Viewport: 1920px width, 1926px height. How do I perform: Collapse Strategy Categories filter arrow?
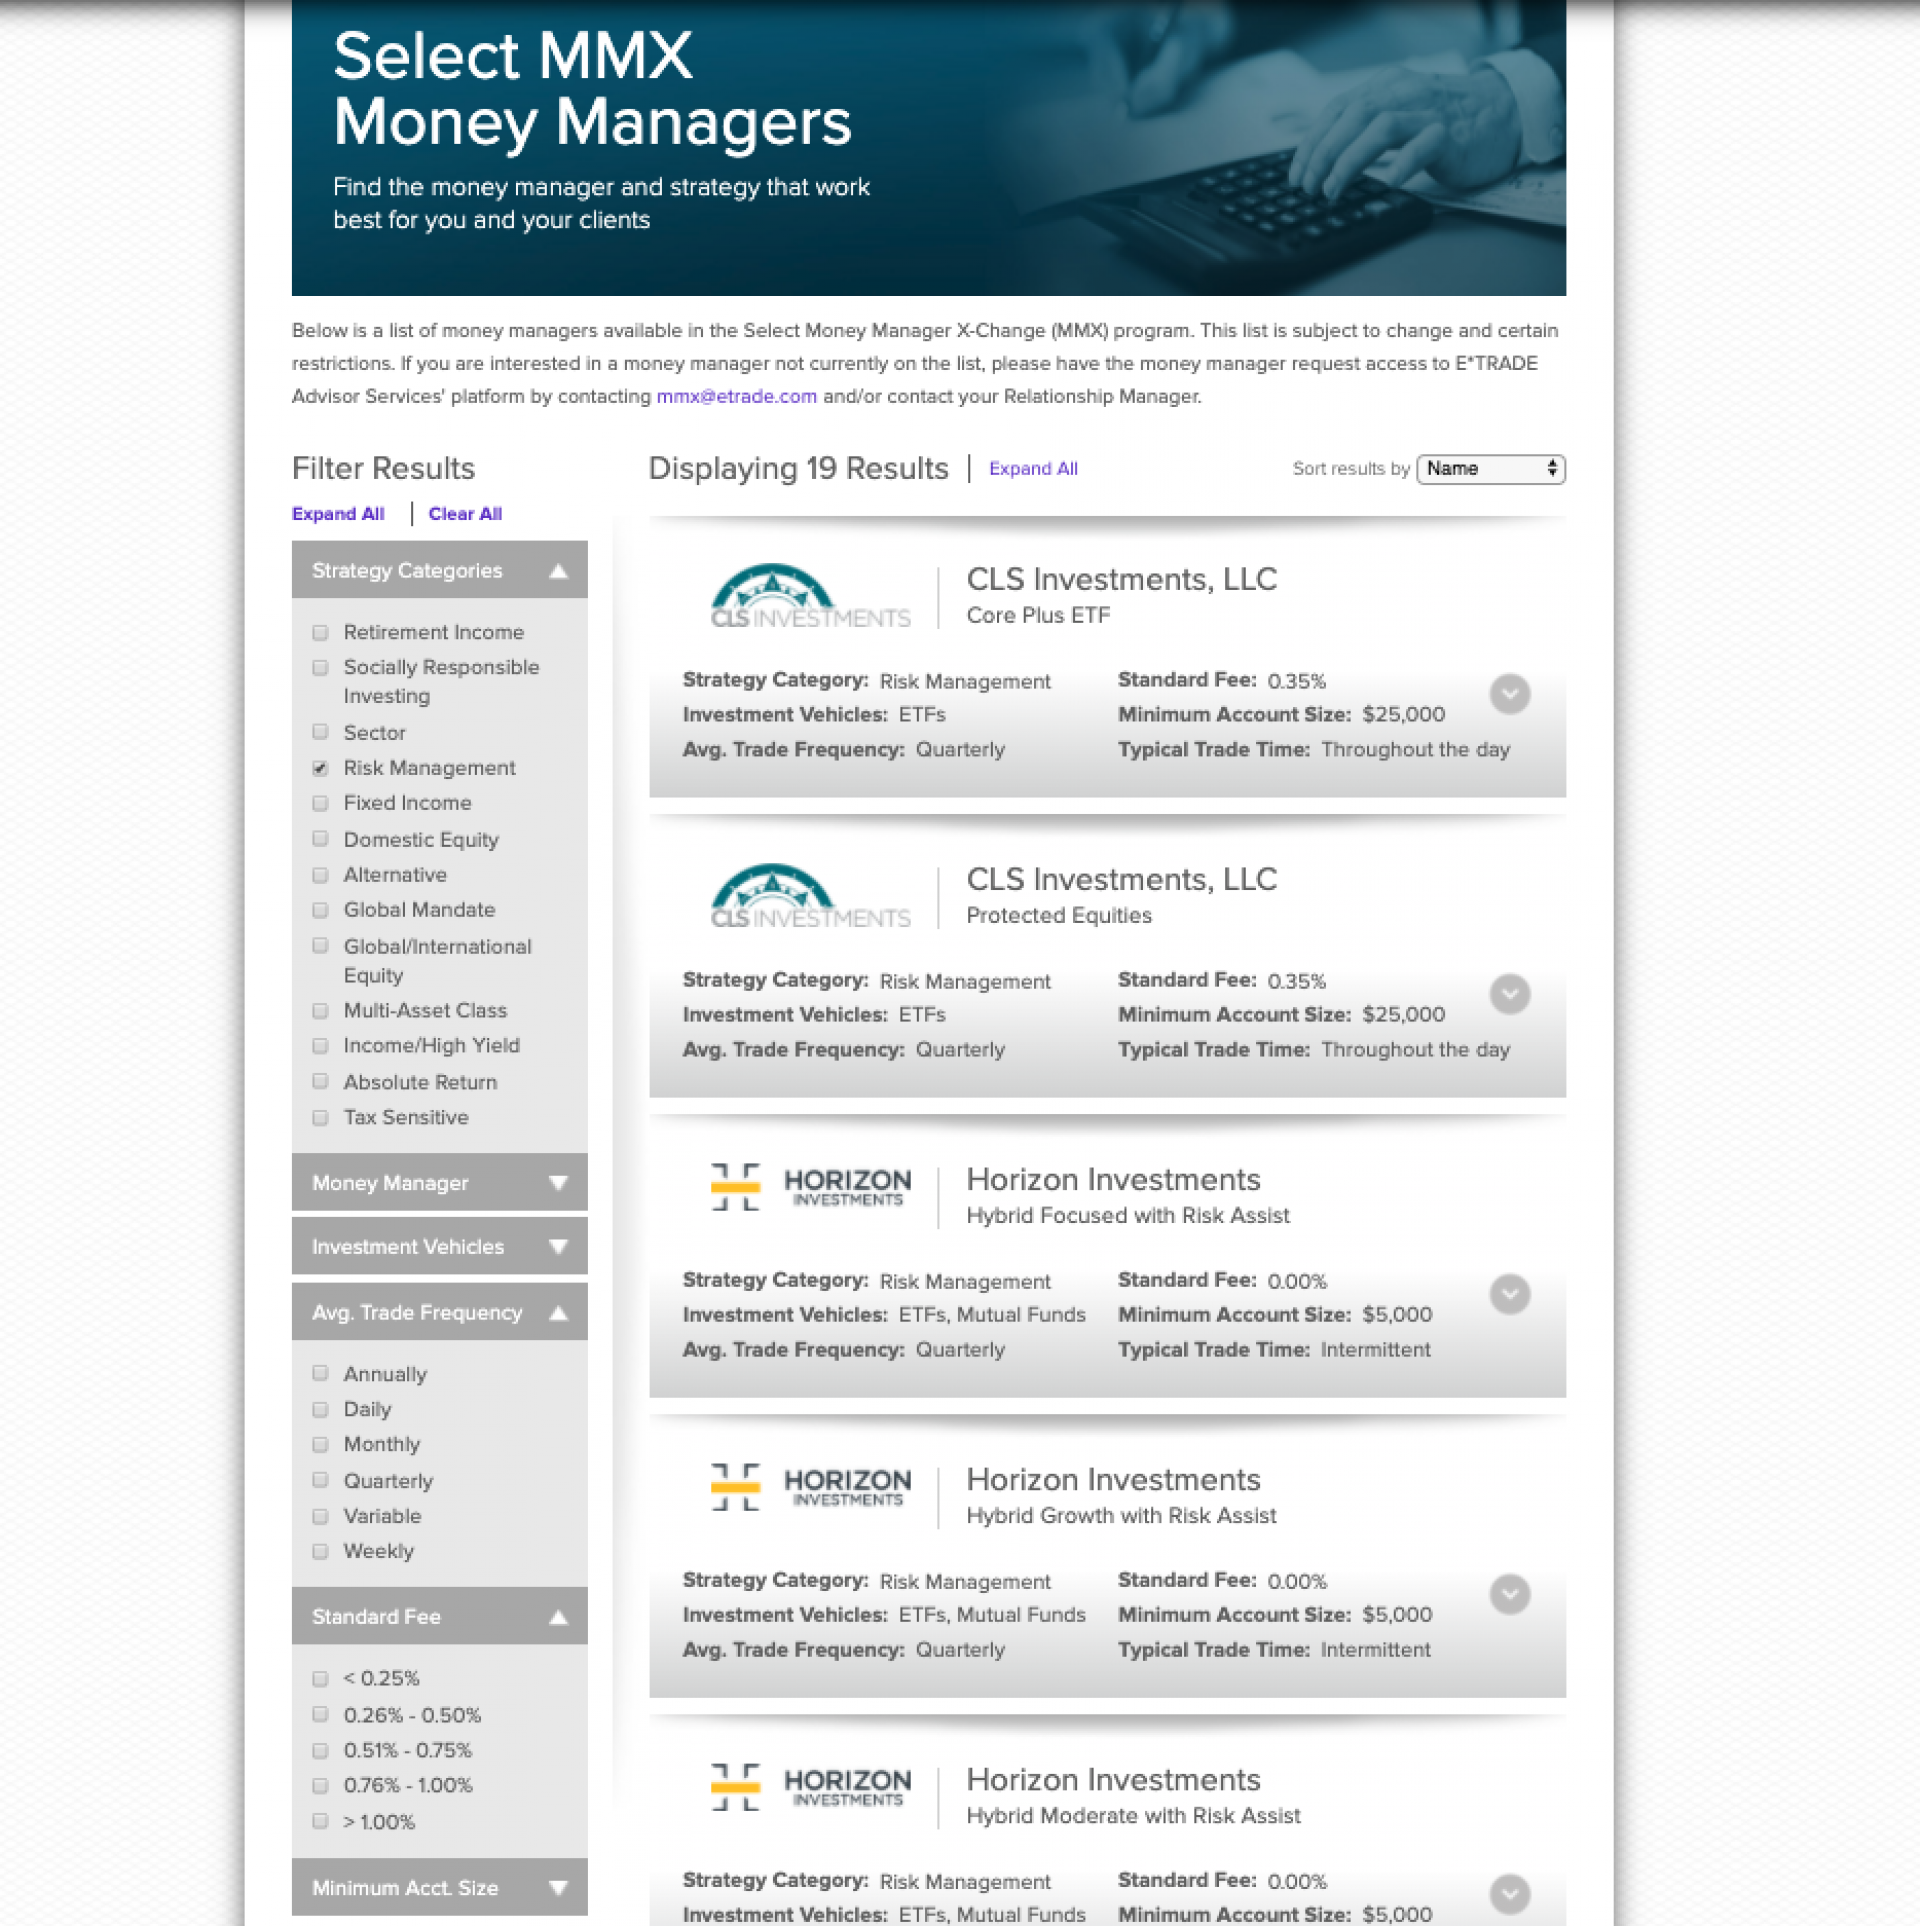(558, 571)
